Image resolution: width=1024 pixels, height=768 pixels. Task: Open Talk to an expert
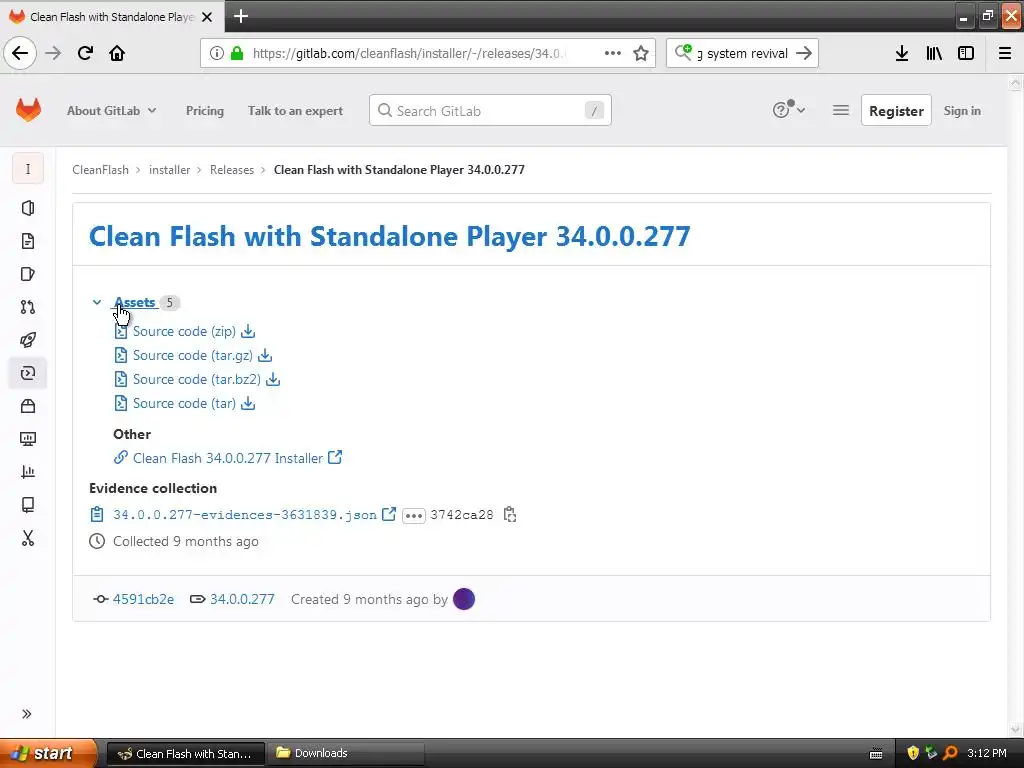pyautogui.click(x=295, y=111)
